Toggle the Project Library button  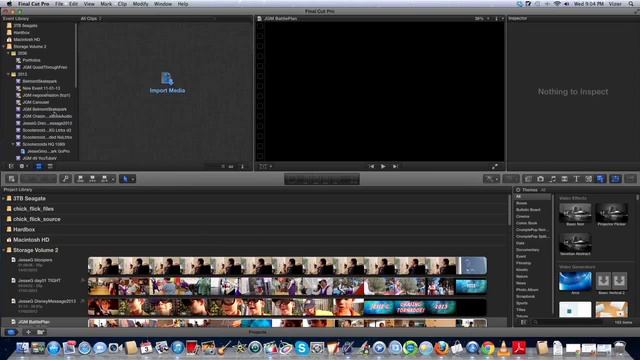[11, 332]
